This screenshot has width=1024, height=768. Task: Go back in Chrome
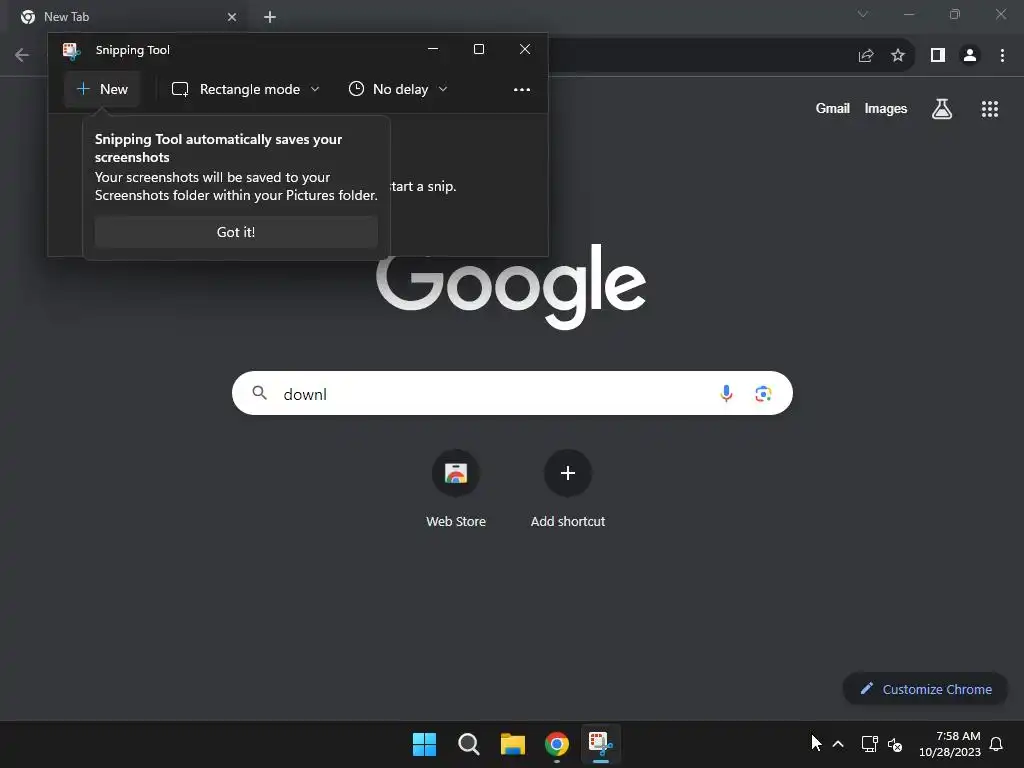[x=22, y=55]
